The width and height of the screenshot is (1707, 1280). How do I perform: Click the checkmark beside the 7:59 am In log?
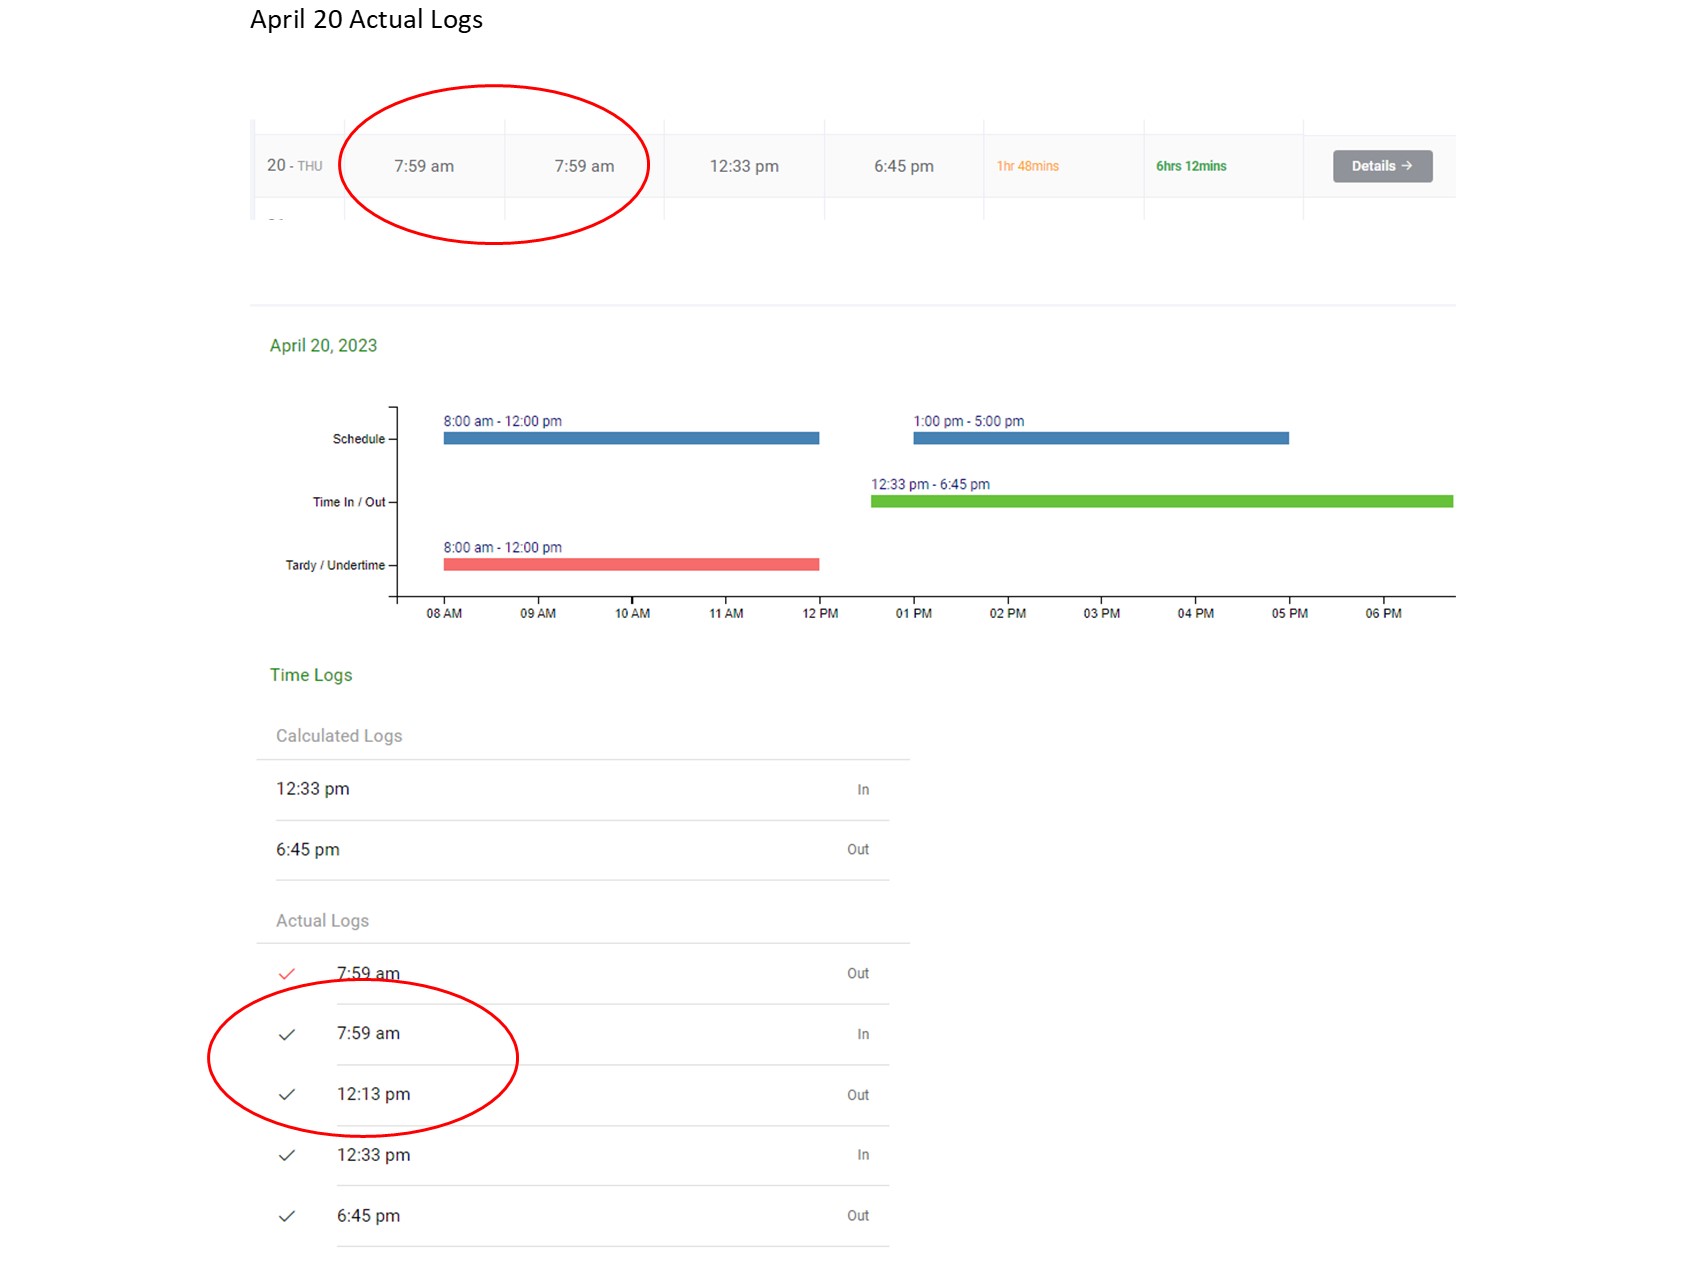pos(287,1035)
